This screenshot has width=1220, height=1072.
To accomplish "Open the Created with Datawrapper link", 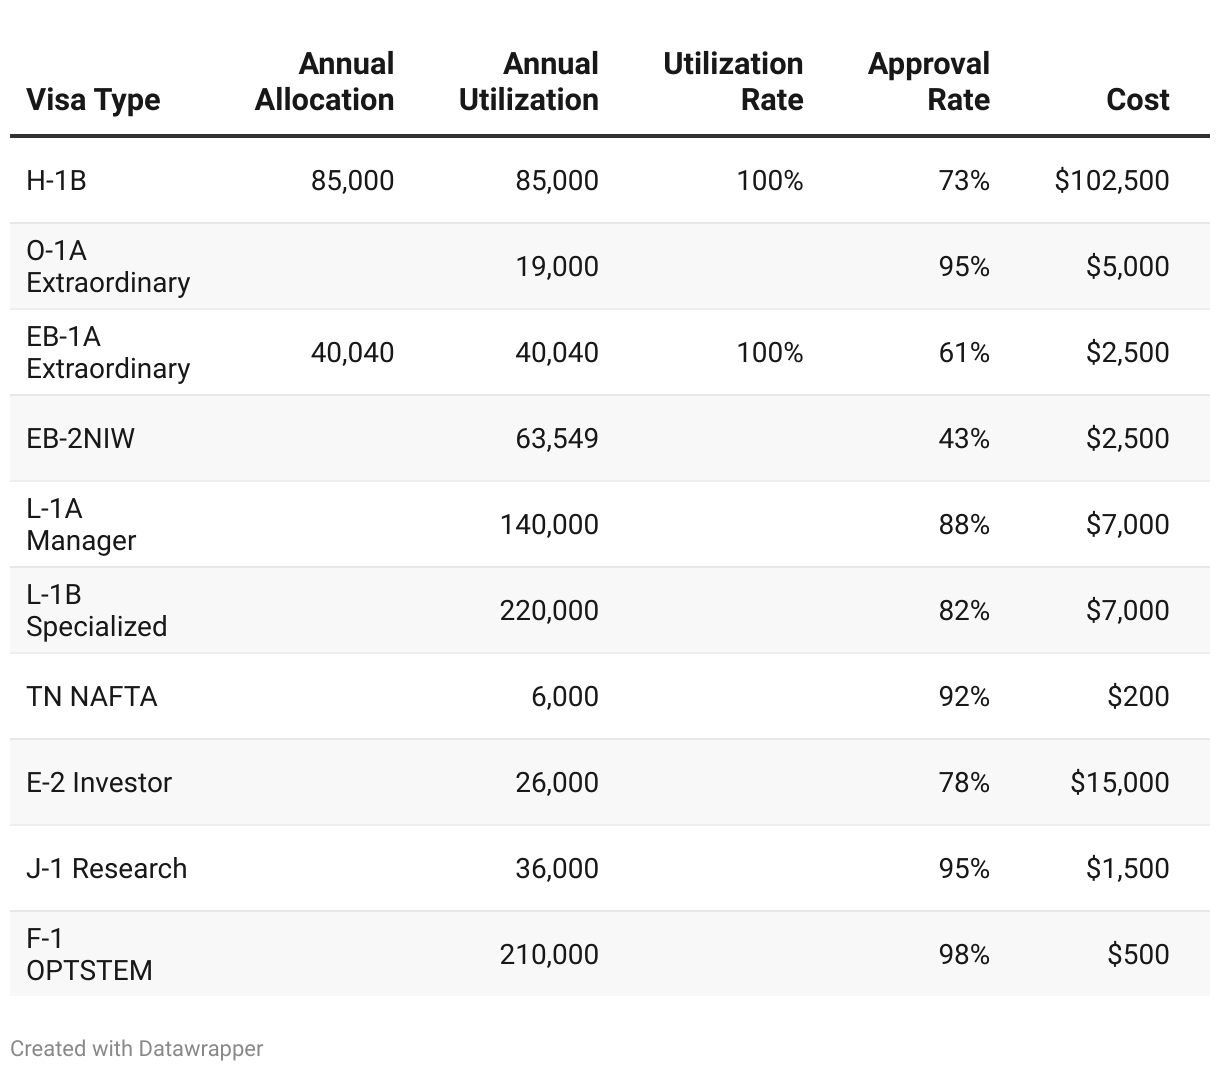I will click(x=137, y=1048).
